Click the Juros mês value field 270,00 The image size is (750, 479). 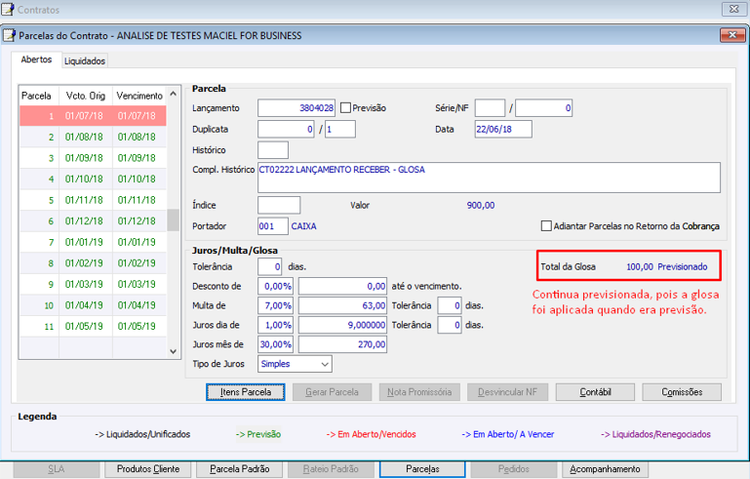click(342, 345)
